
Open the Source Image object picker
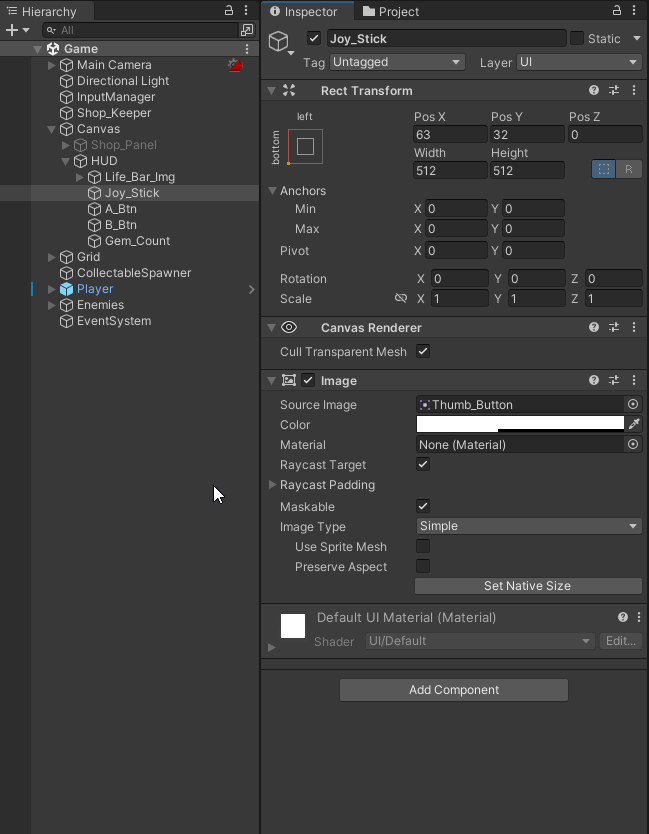[633, 405]
